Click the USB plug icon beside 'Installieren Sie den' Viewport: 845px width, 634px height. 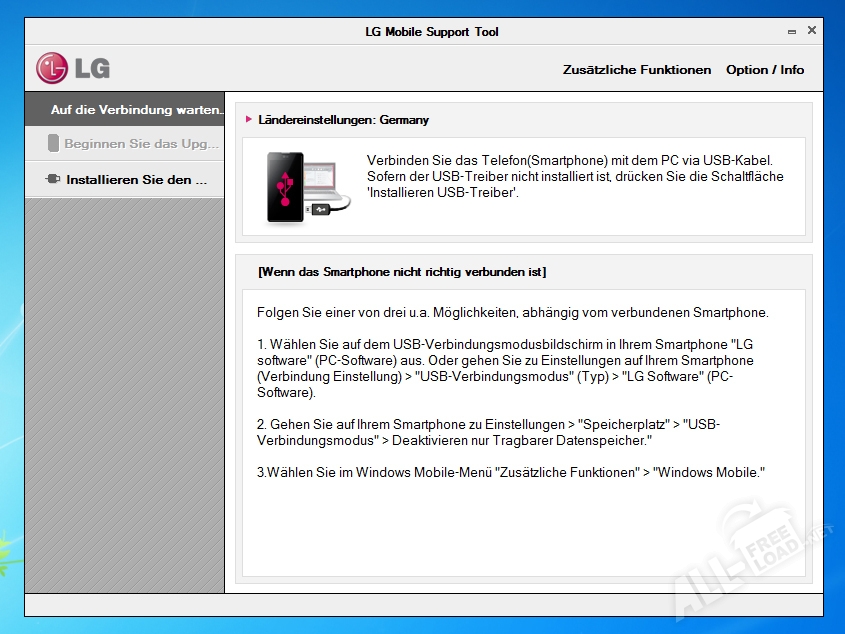[53, 180]
